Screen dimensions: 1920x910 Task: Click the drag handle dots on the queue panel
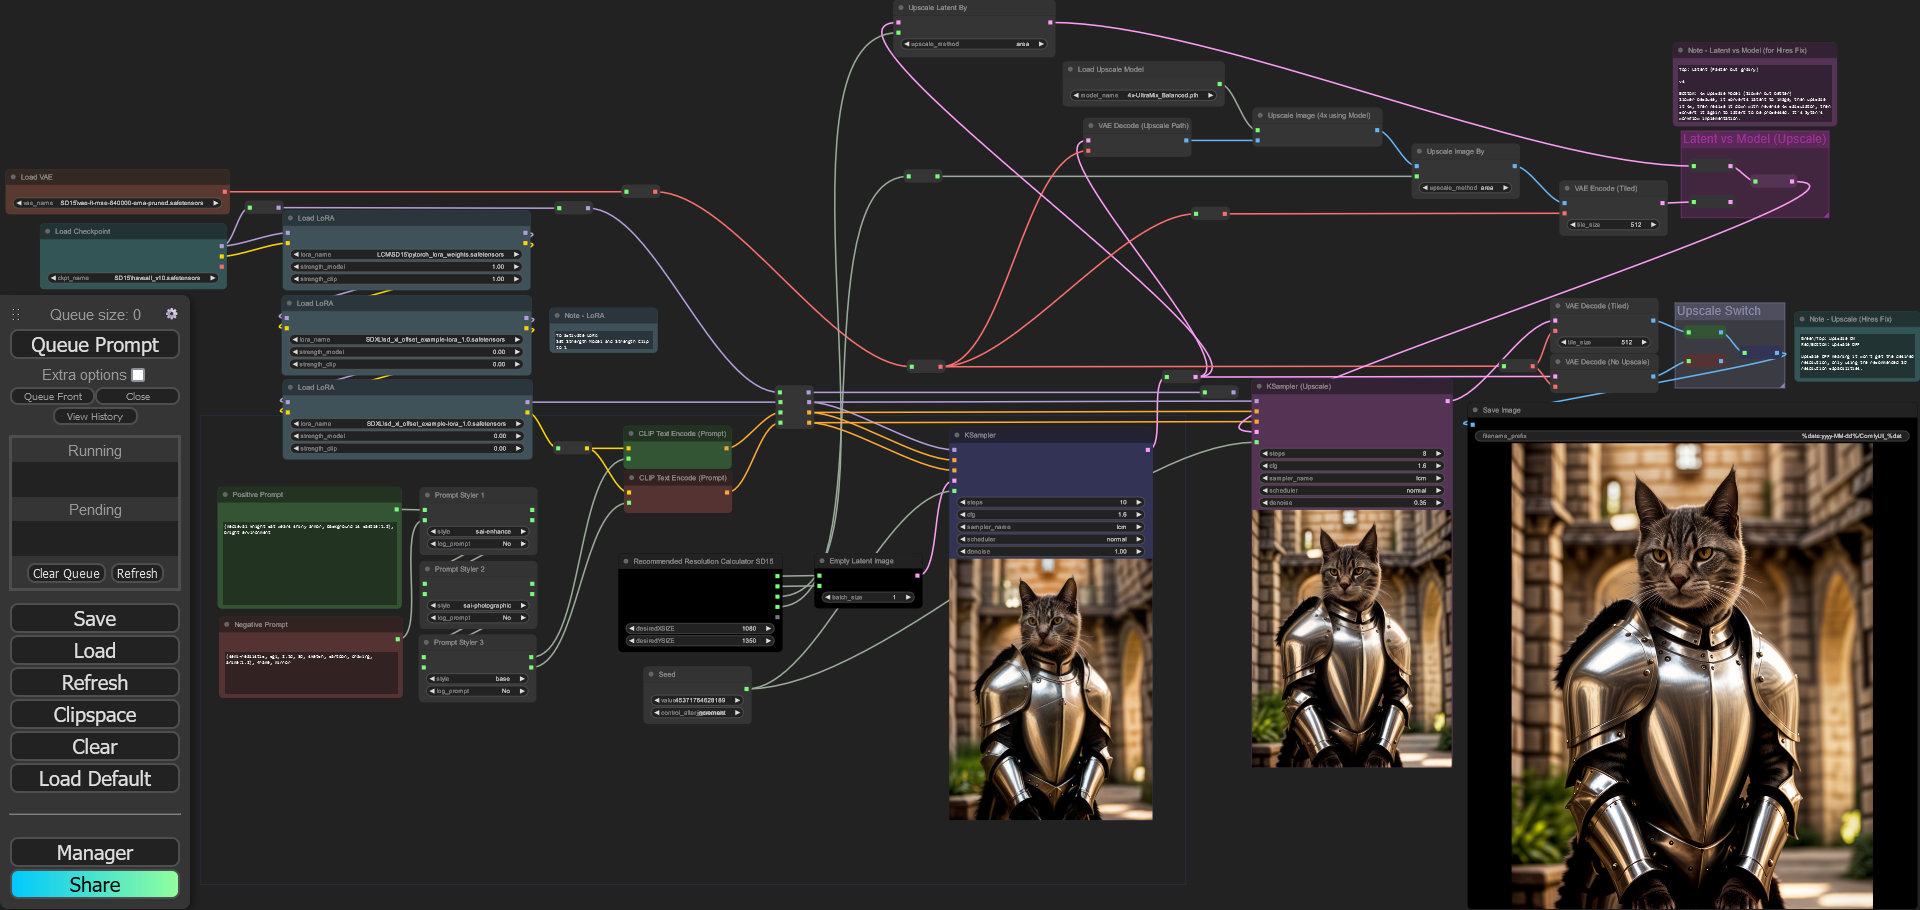point(16,314)
